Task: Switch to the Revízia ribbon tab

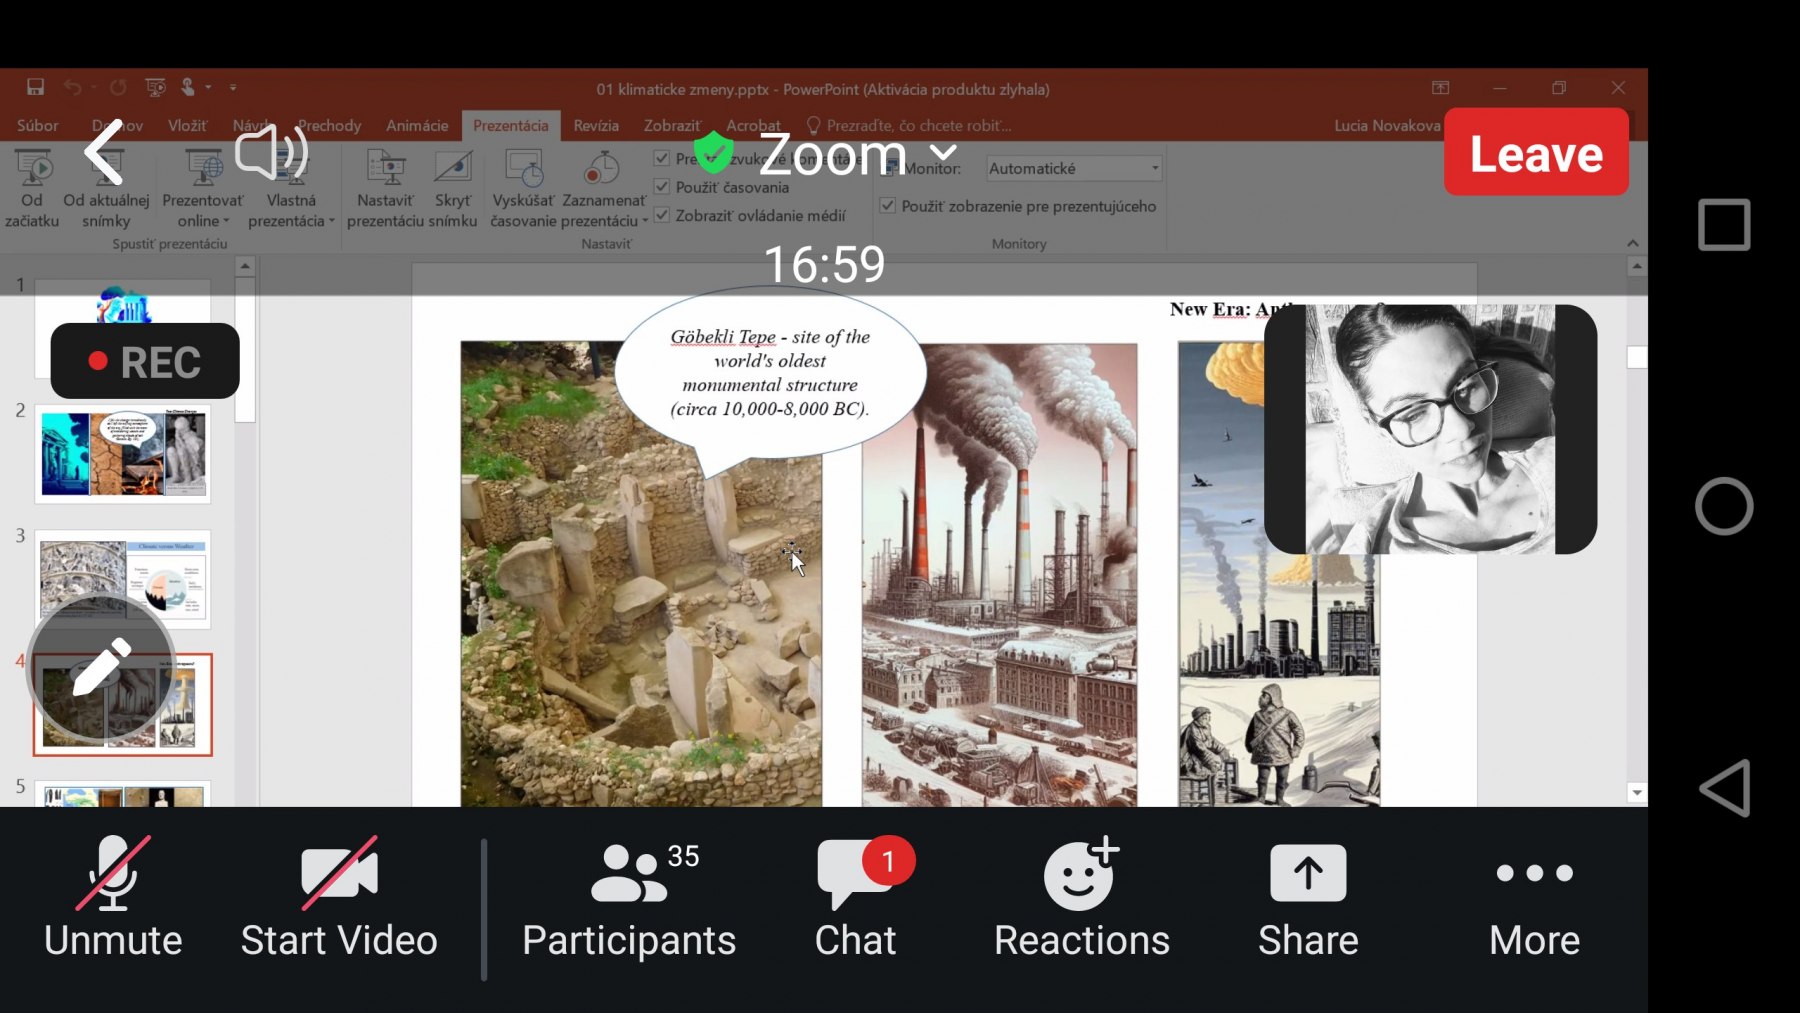Action: (x=596, y=126)
